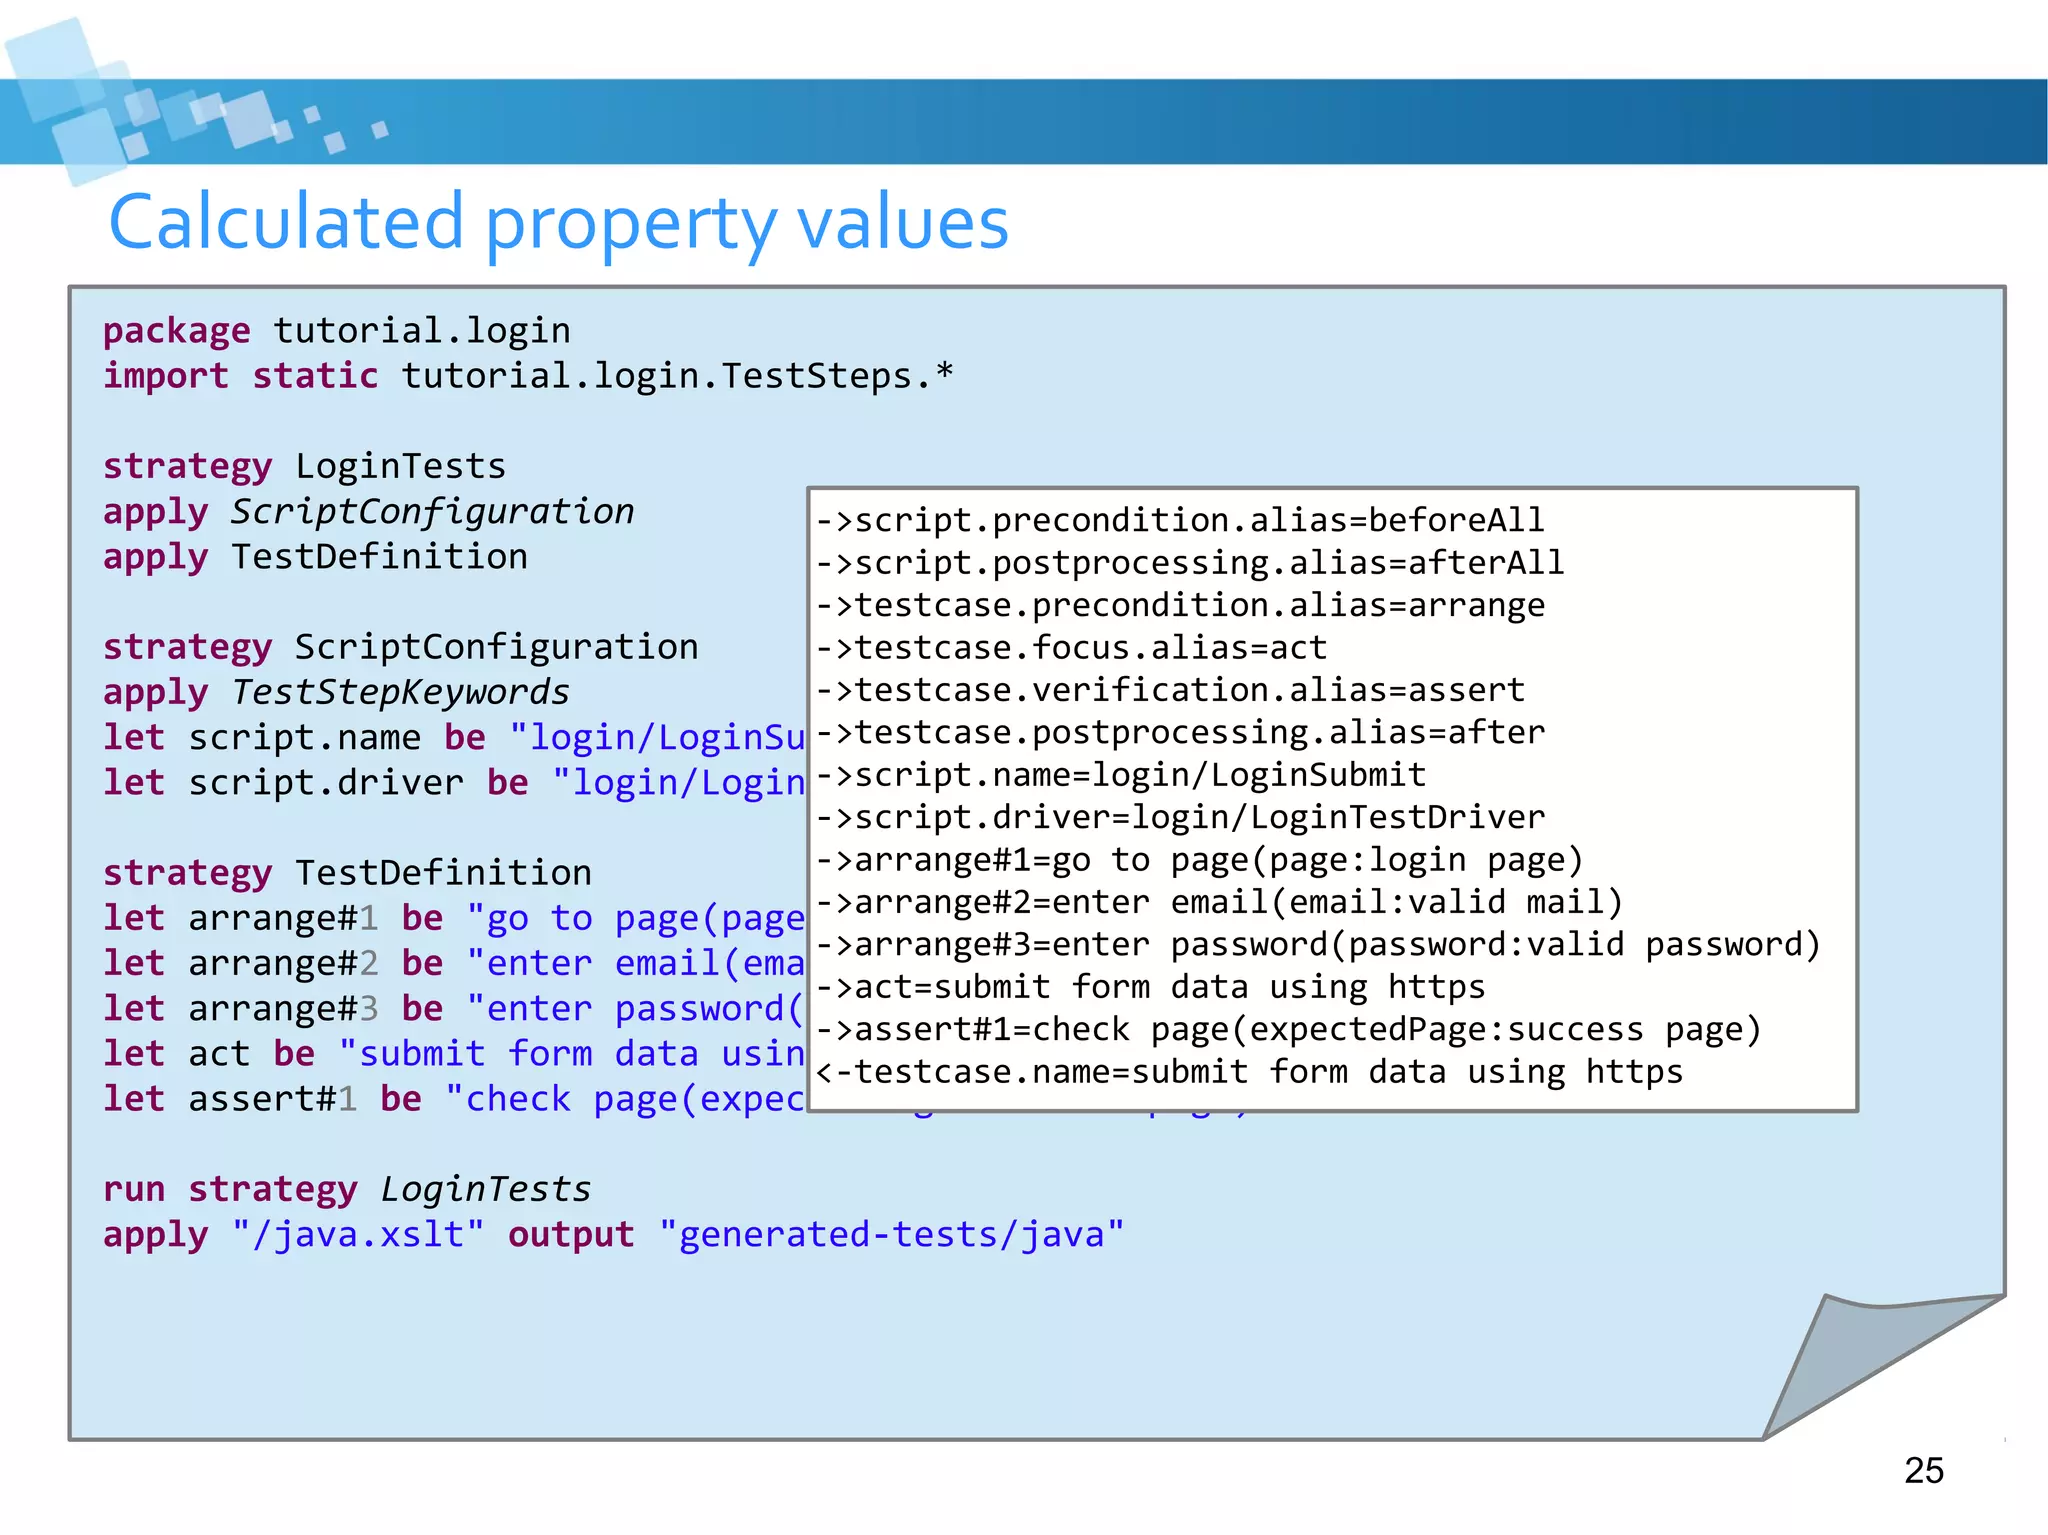Image resolution: width=2048 pixels, height=1535 pixels.
Task: Click '->act=submit form data using https' output
Action: (x=1151, y=988)
